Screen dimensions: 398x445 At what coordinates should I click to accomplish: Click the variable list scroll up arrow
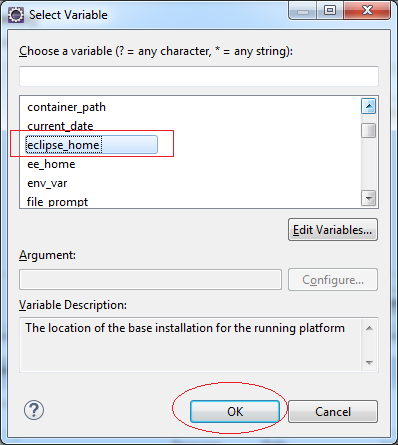click(x=368, y=106)
